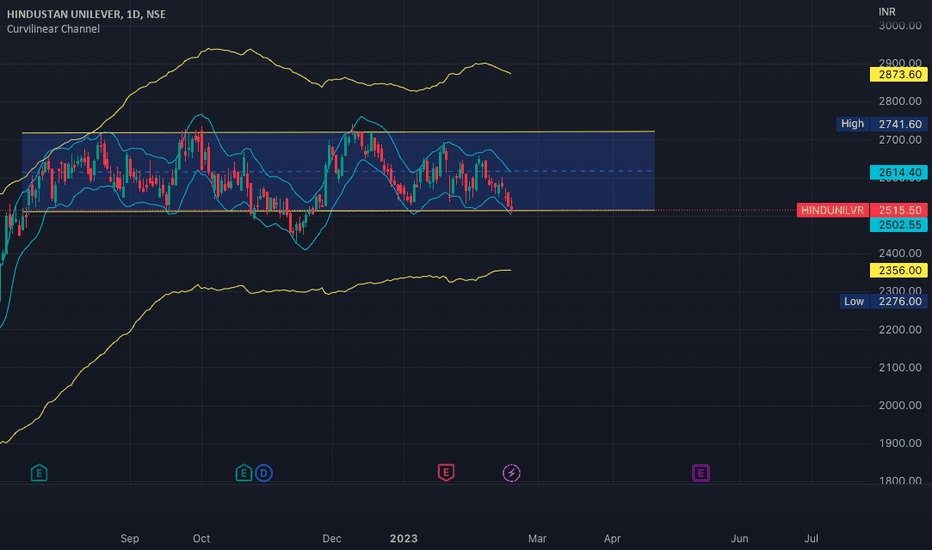Open the purple lightning event marker
The width and height of the screenshot is (932, 550).
point(512,473)
